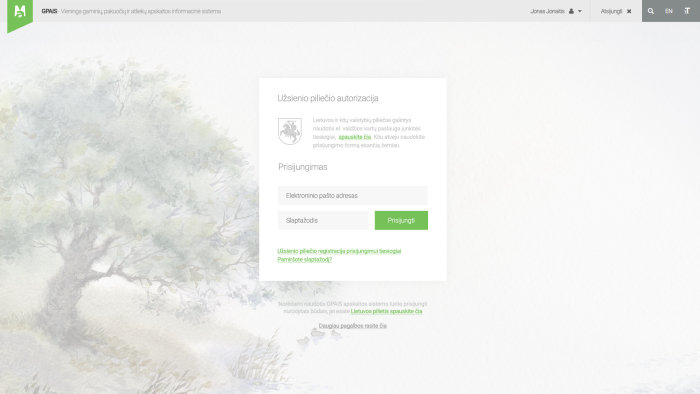The image size is (700, 394).
Task: Open the Užsienio piliečio registracija link
Action: 339,251
